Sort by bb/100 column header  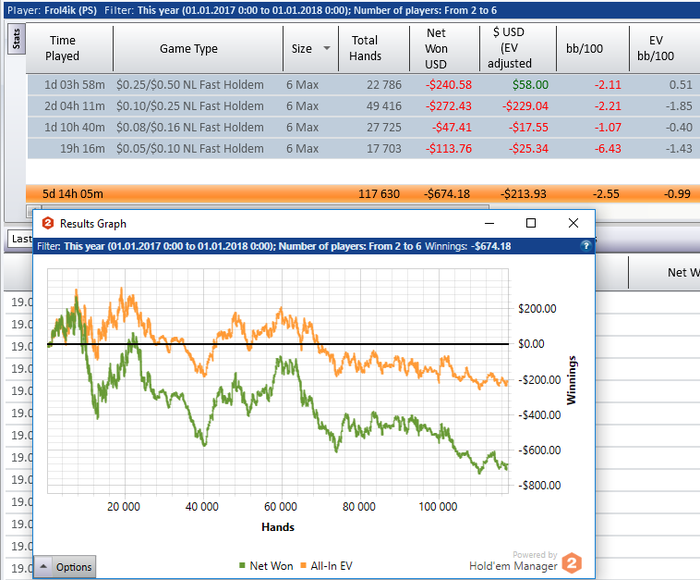point(584,48)
